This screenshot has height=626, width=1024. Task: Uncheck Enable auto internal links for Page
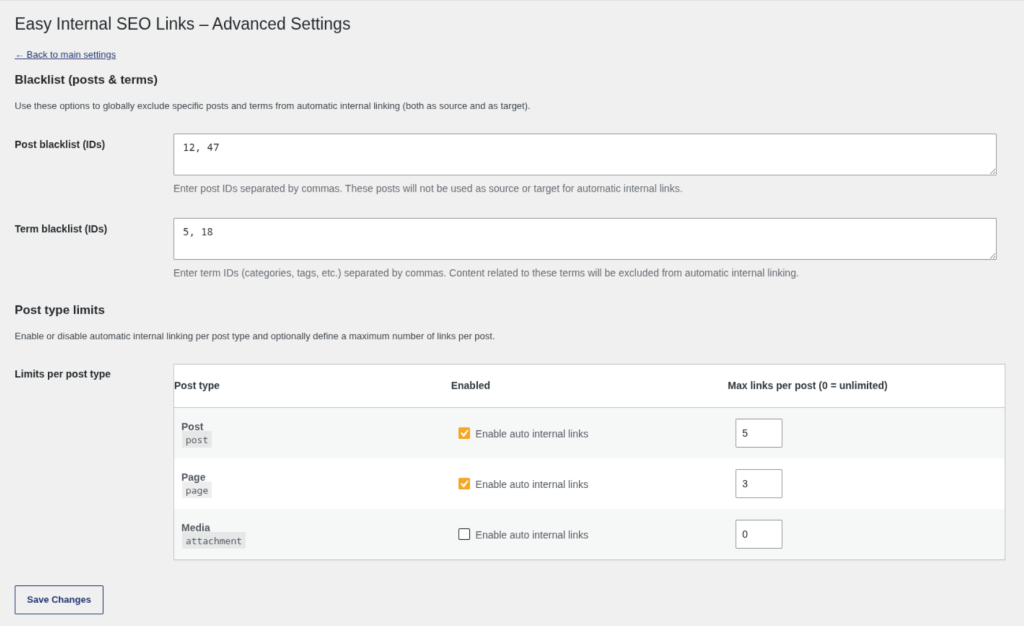464,484
